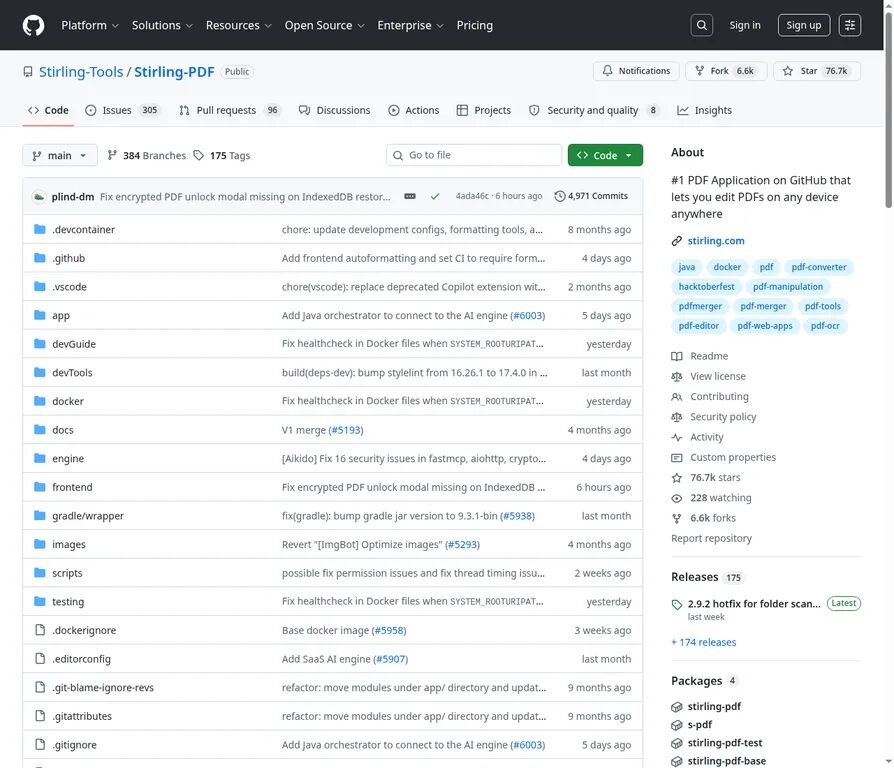
Task: Open the #6003 link in the app row
Action: (528, 315)
